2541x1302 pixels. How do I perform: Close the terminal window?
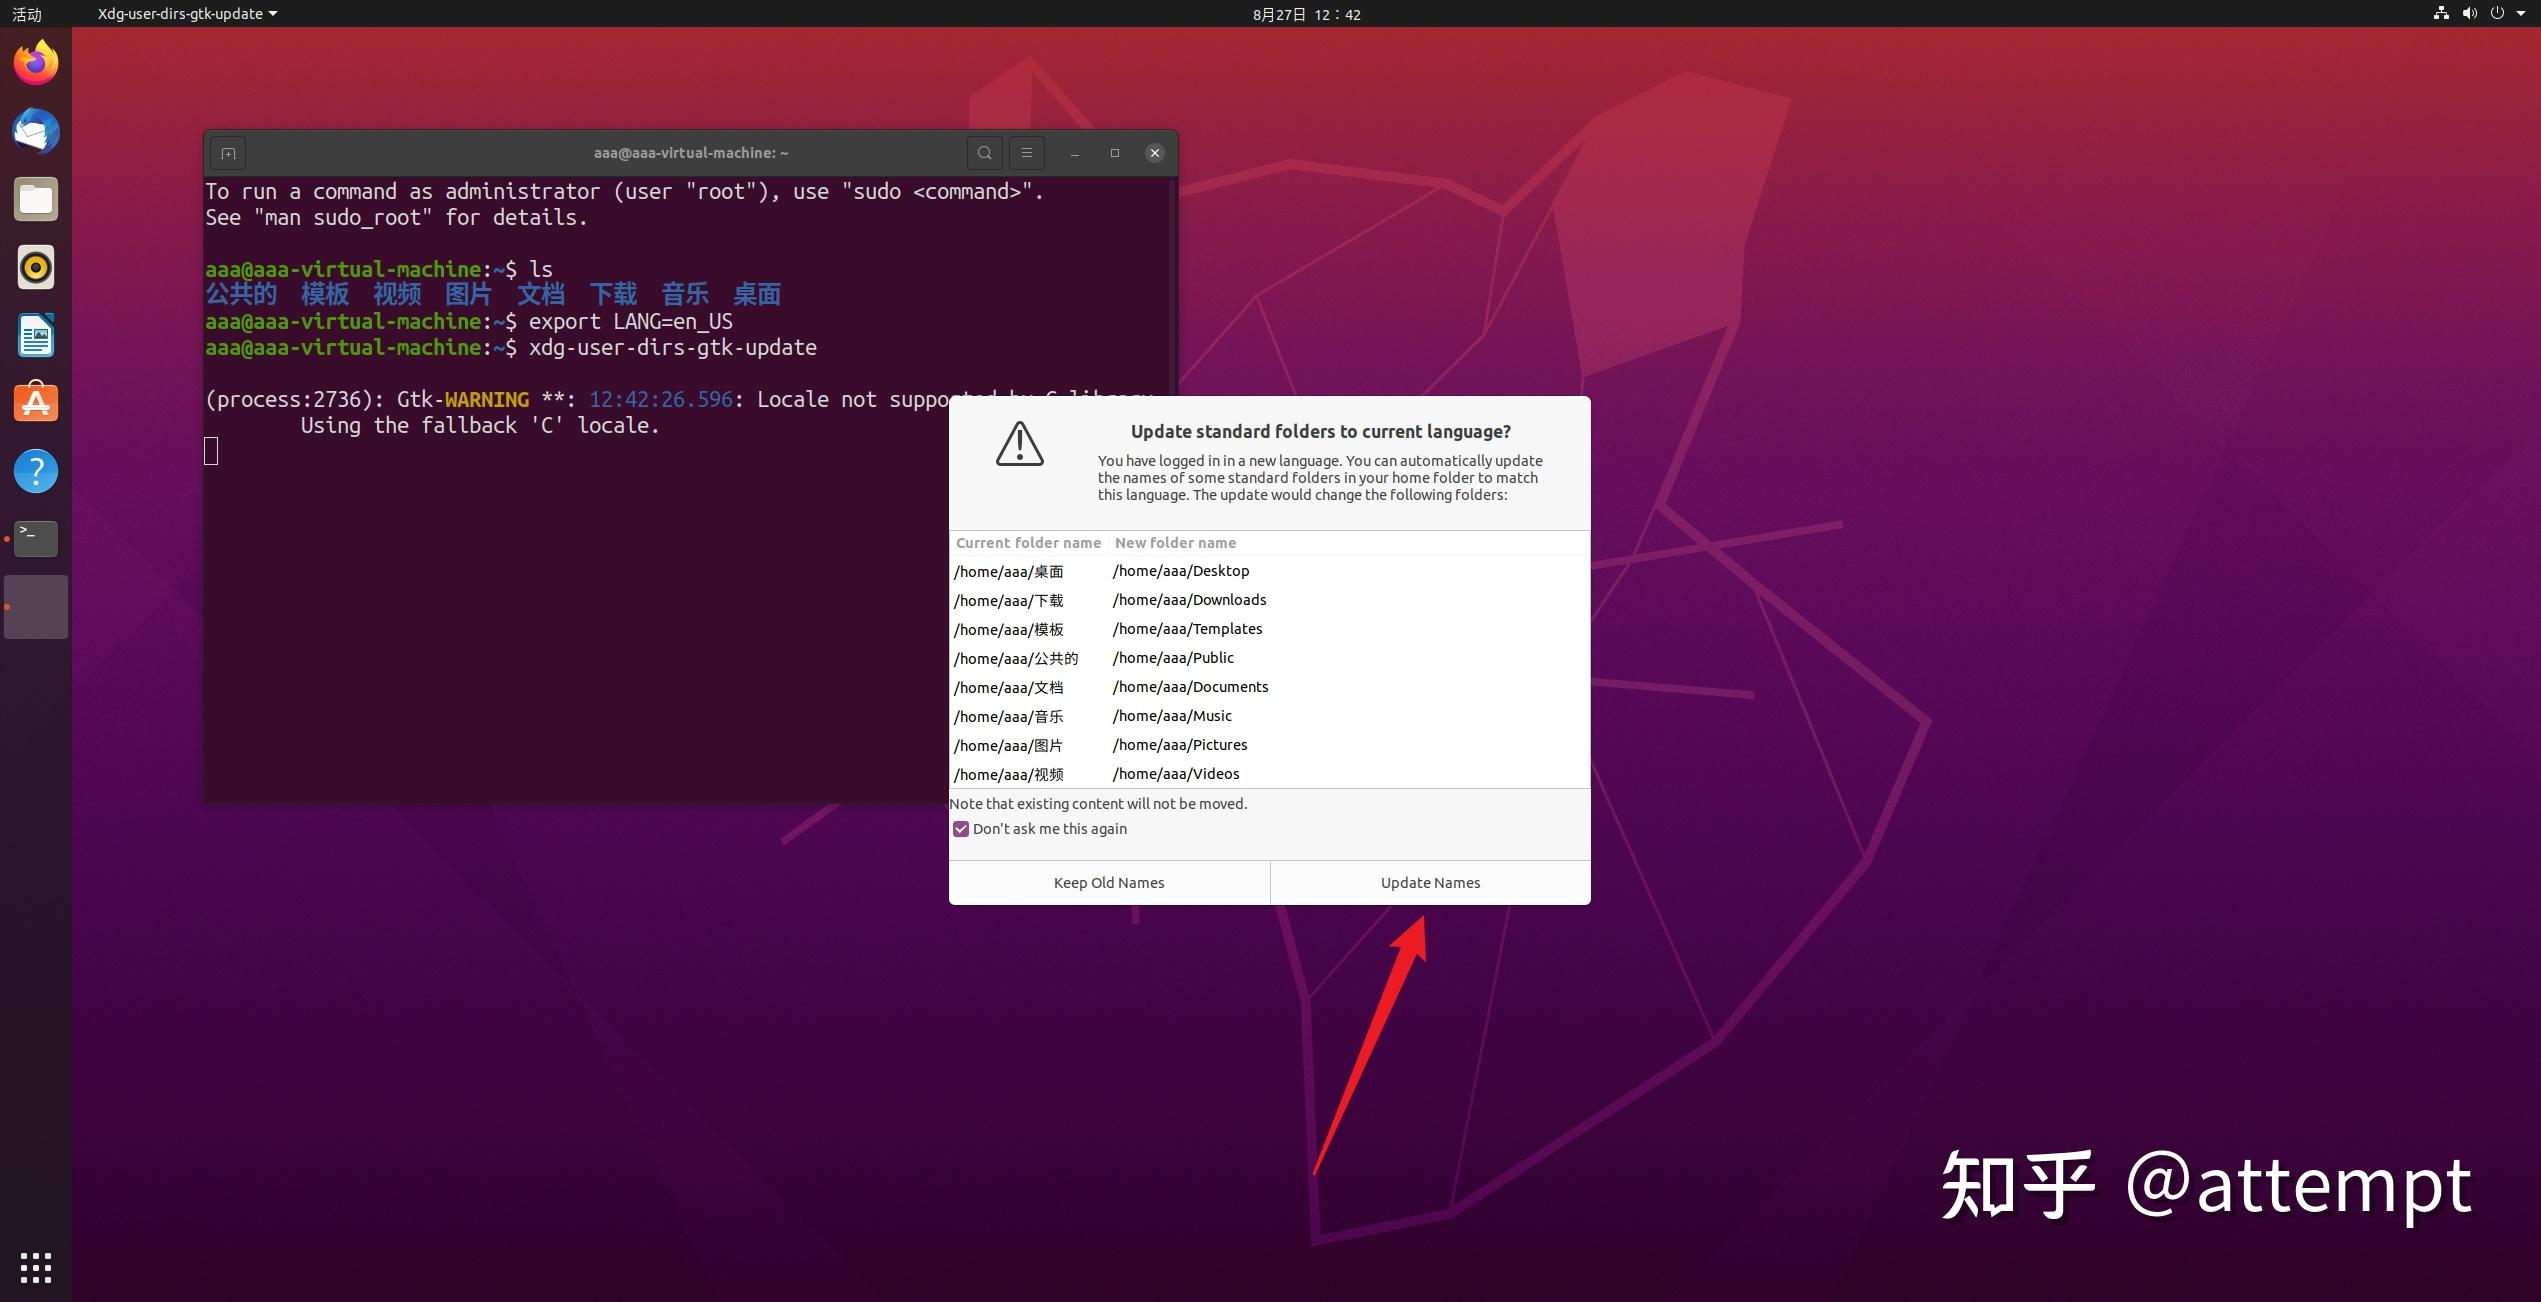click(x=1155, y=153)
